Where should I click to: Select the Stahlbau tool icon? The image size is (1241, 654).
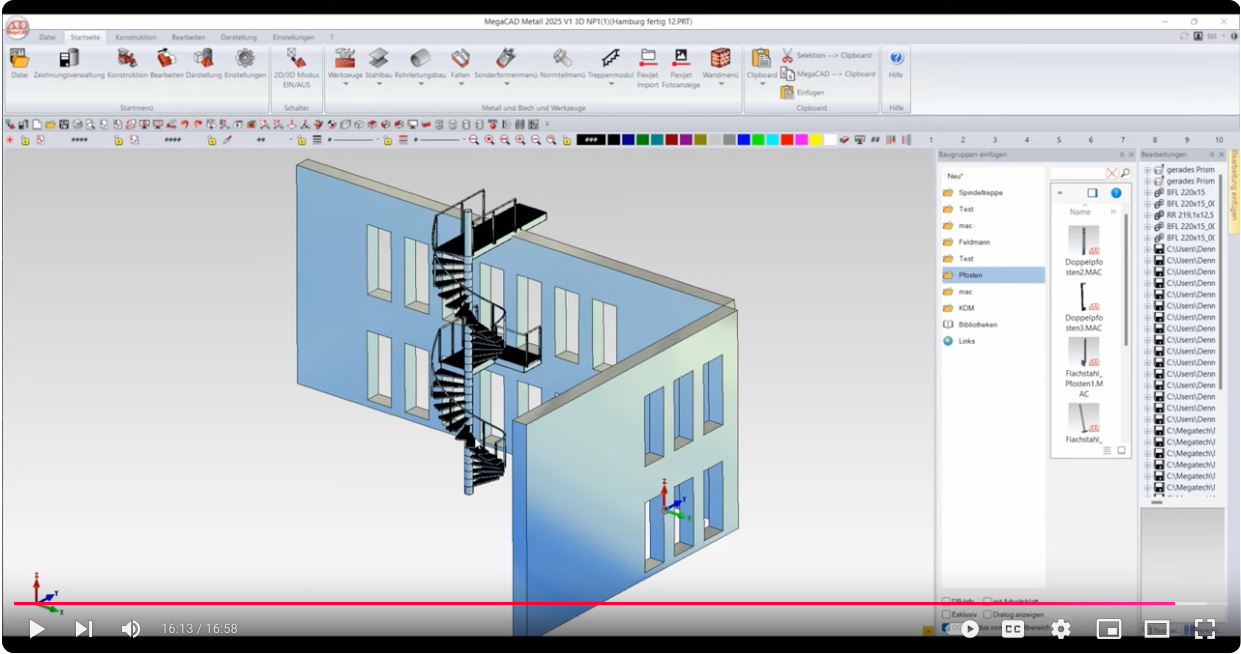tap(378, 60)
